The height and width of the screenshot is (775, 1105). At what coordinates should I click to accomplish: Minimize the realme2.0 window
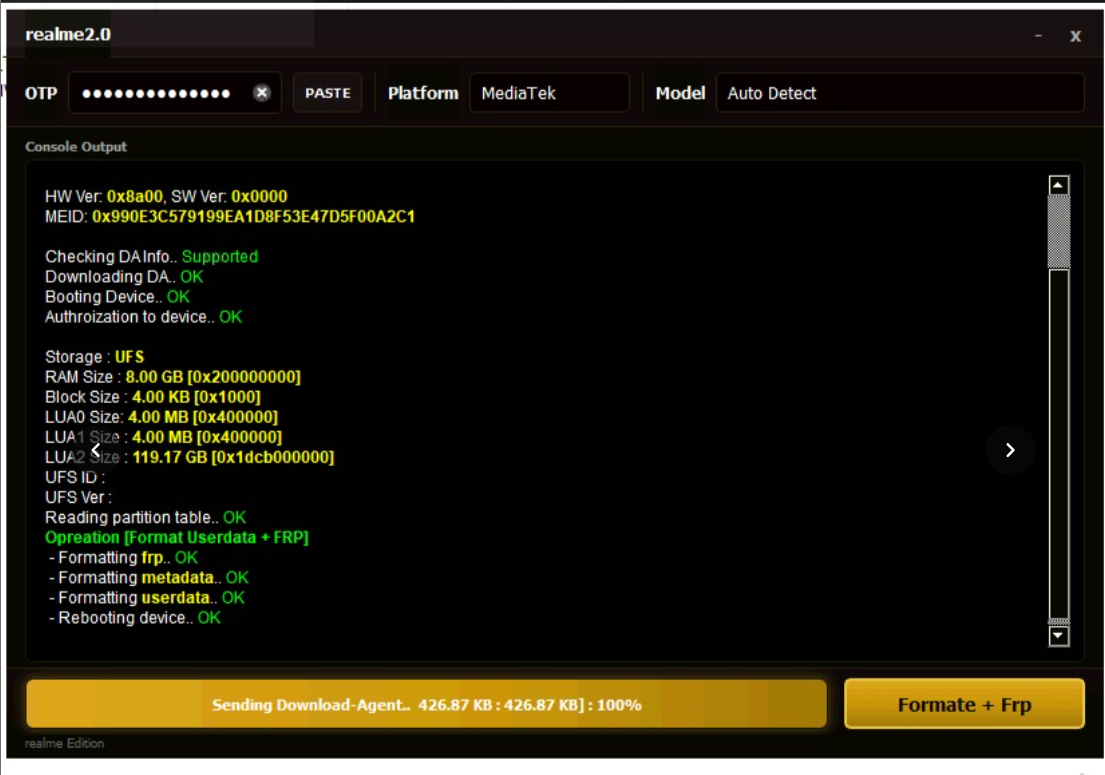pos(1038,36)
